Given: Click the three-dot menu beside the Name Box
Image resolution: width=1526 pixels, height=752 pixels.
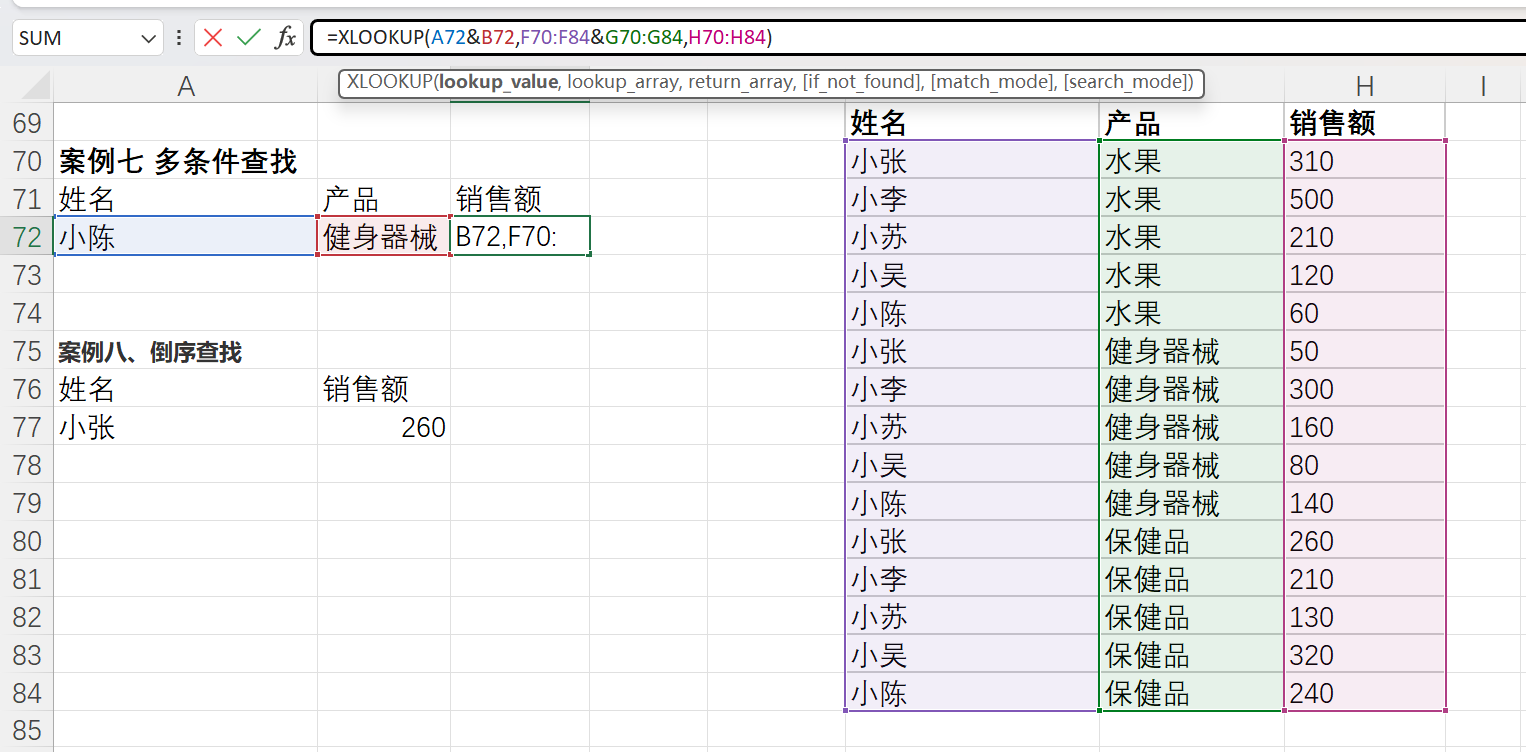Looking at the screenshot, I should click(x=178, y=37).
